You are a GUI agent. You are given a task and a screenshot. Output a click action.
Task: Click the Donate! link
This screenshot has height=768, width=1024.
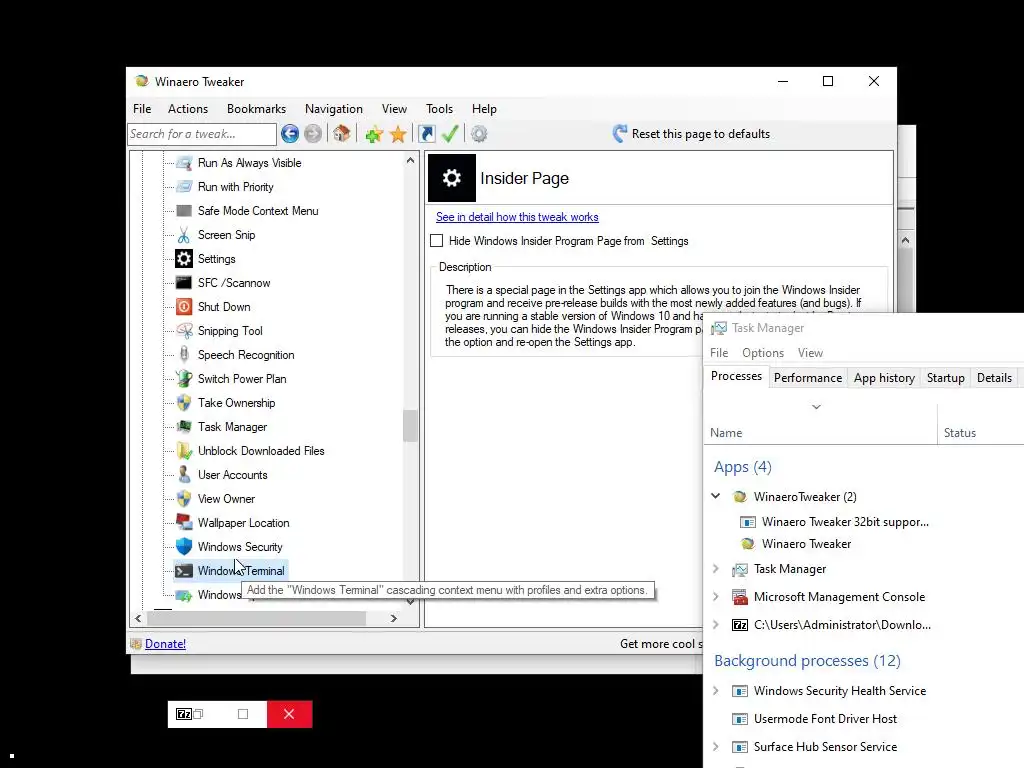(165, 644)
